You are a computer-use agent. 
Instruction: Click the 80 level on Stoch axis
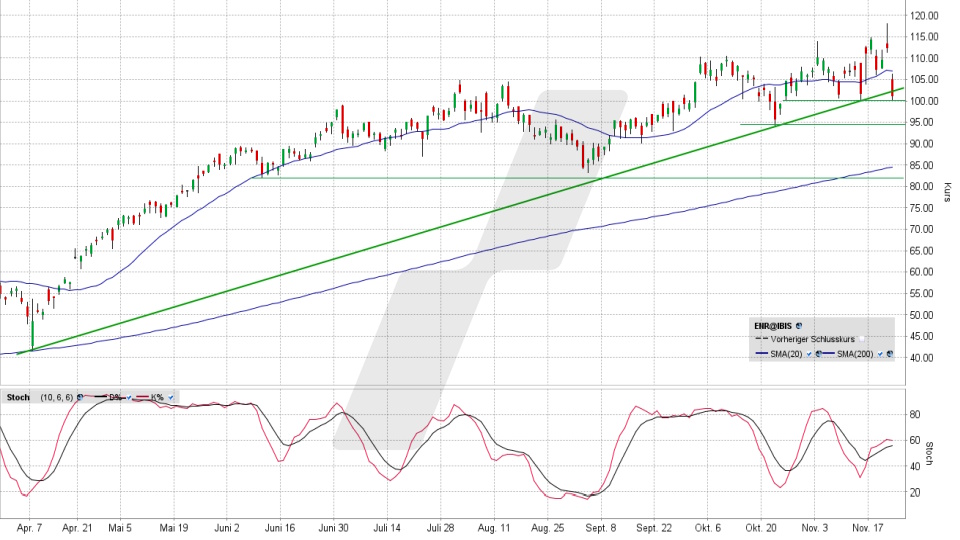(x=912, y=413)
